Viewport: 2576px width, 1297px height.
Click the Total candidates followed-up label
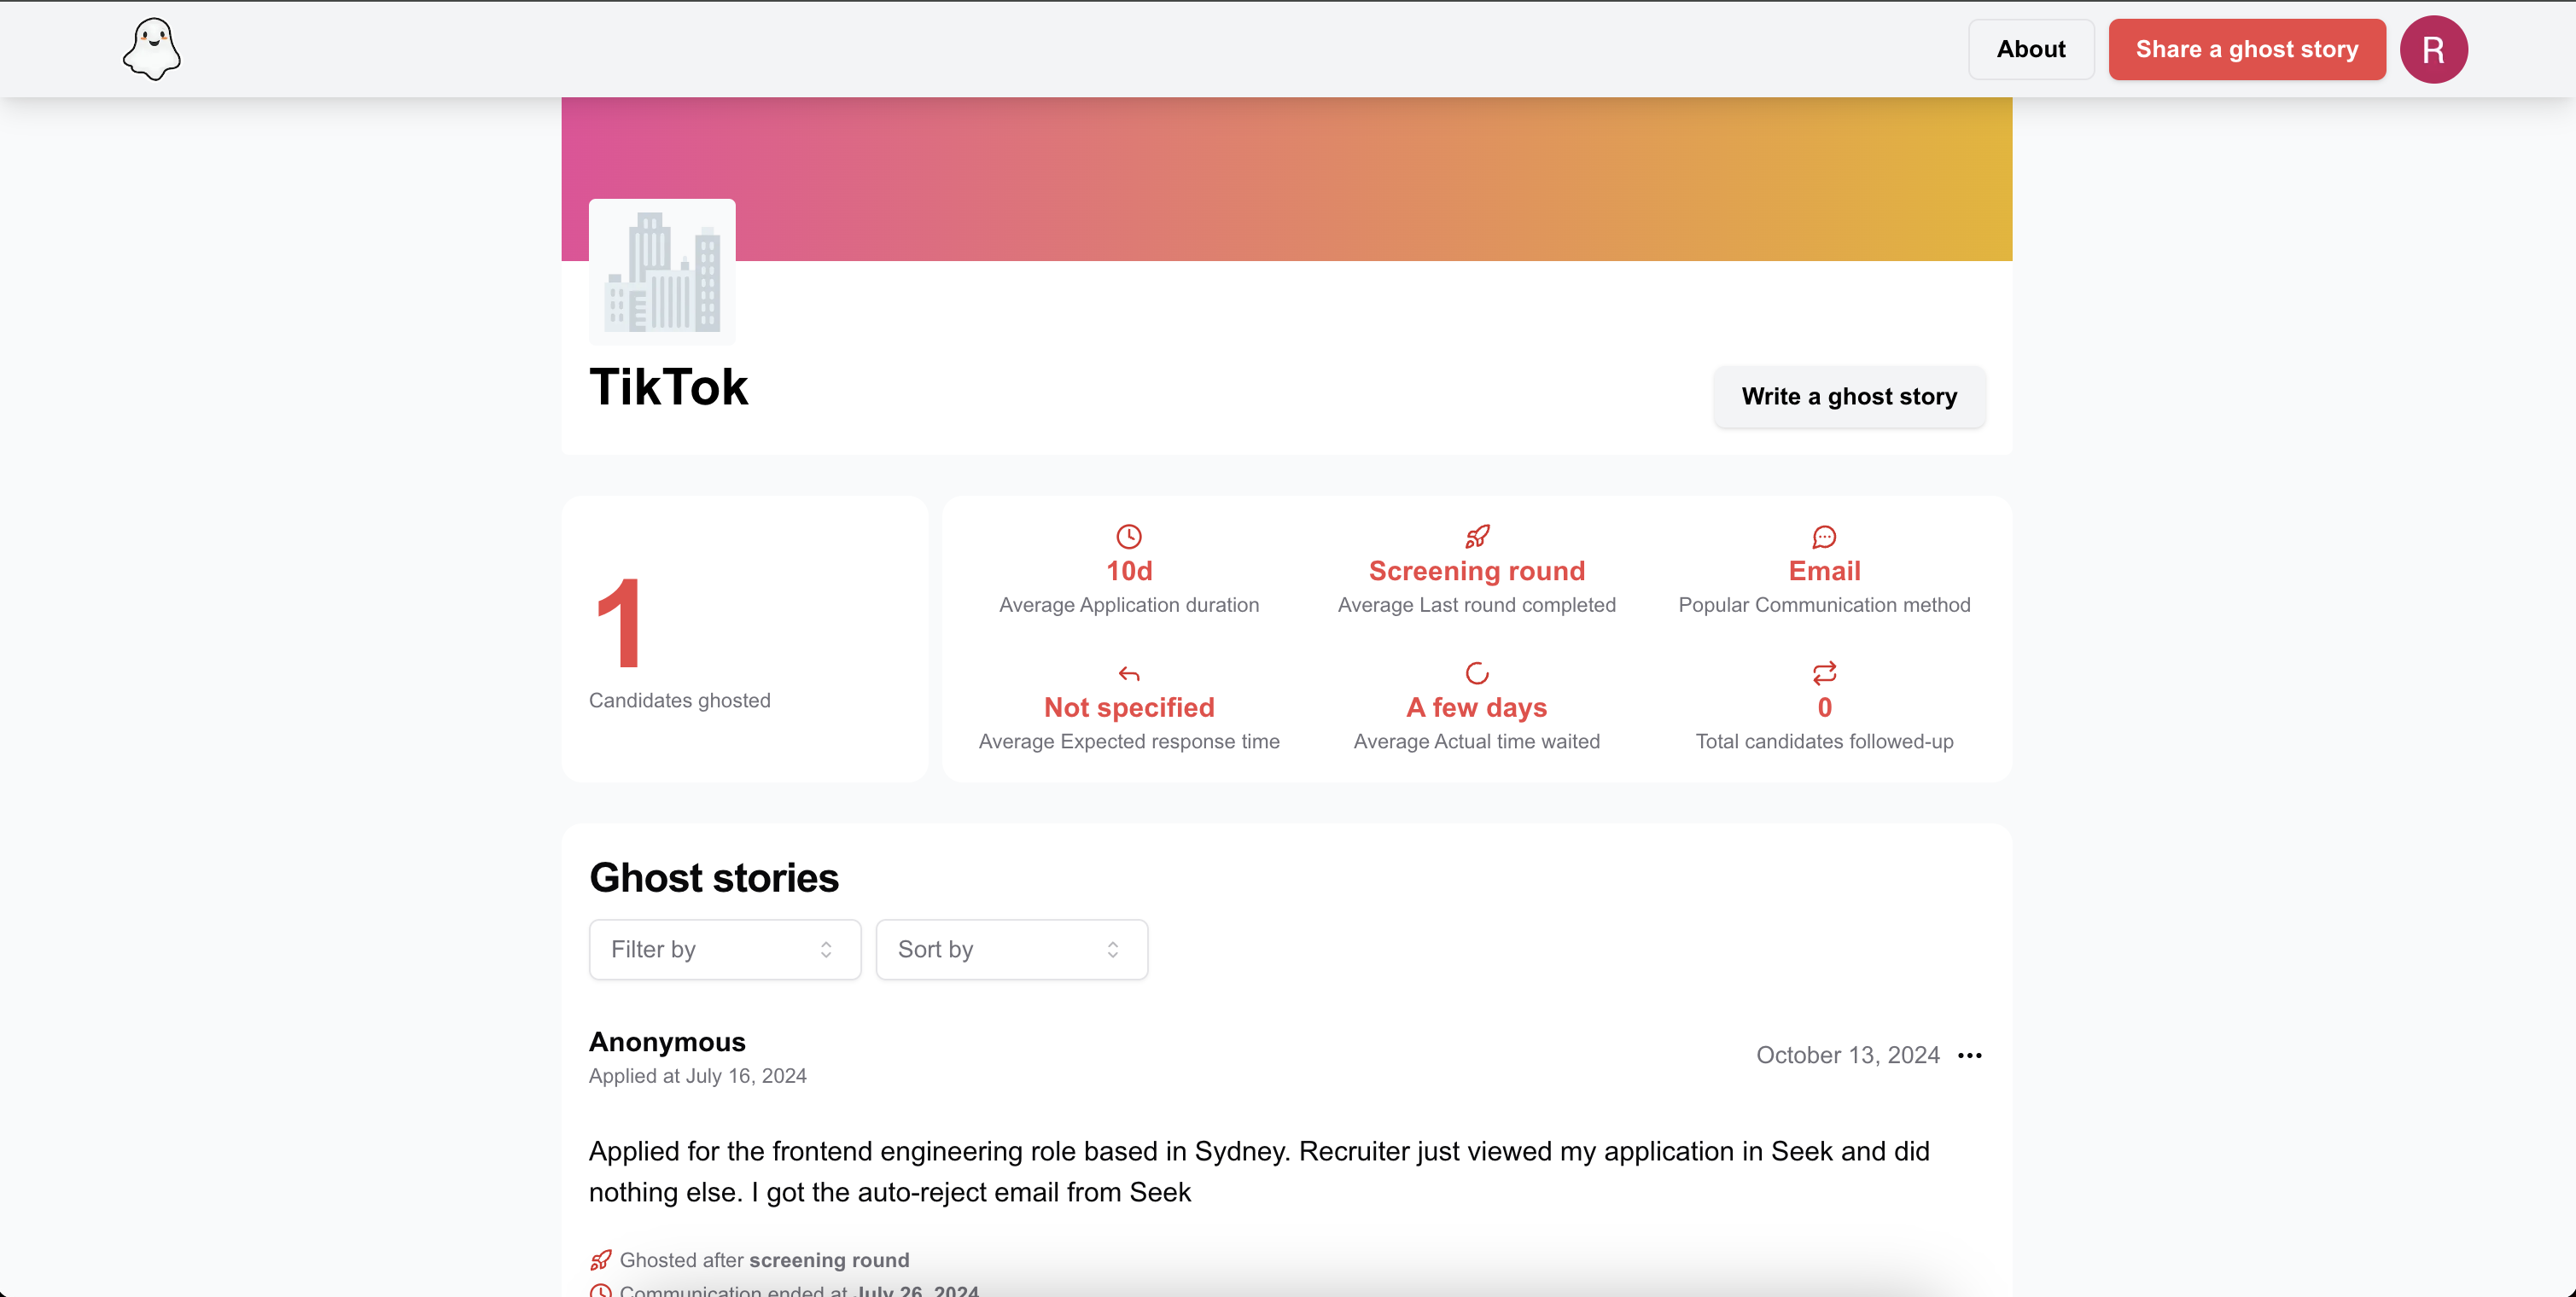click(x=1824, y=741)
